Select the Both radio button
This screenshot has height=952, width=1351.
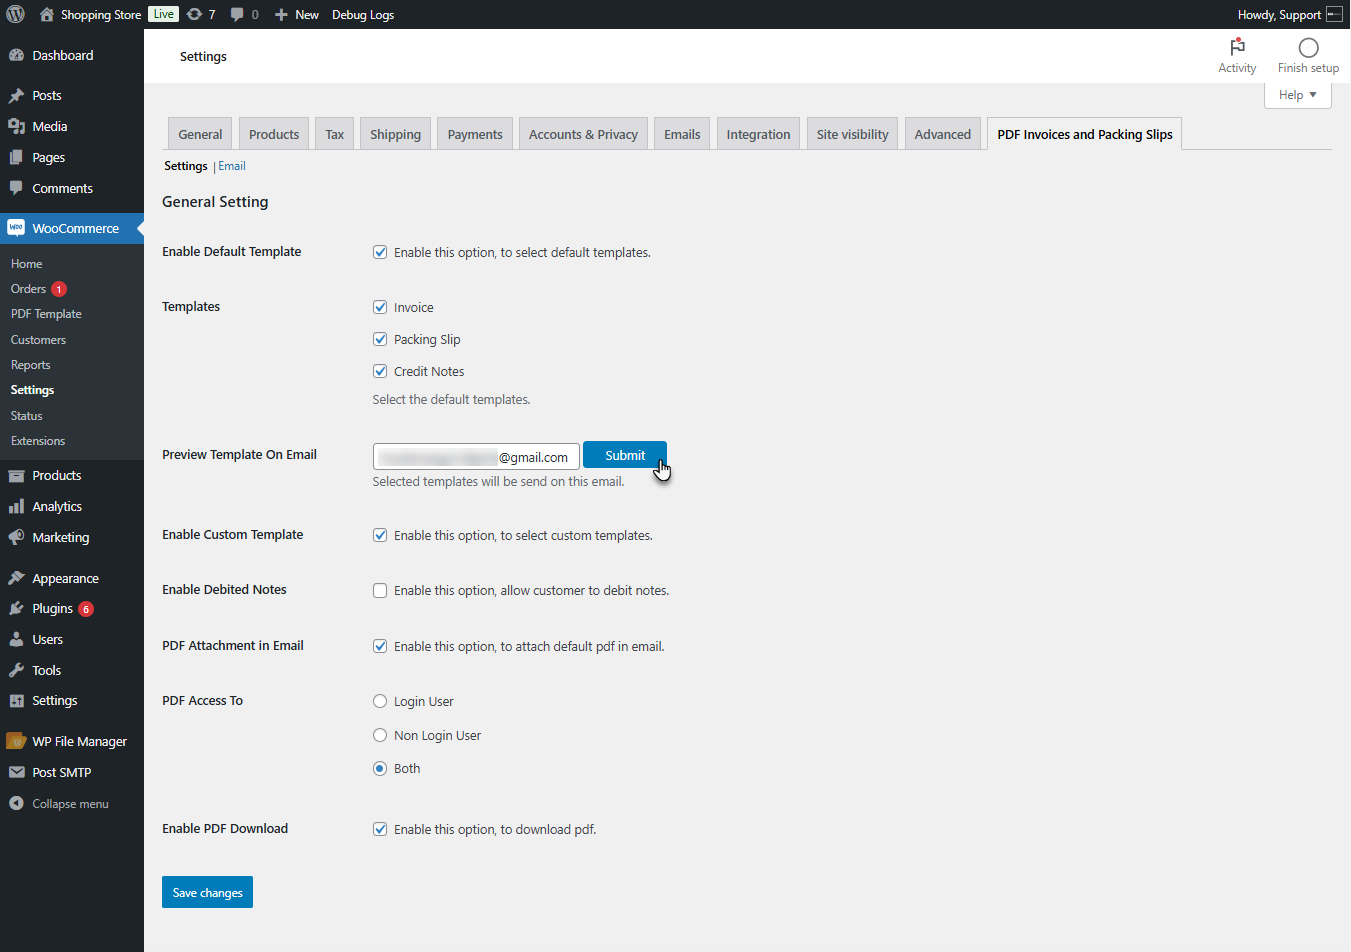pos(380,768)
